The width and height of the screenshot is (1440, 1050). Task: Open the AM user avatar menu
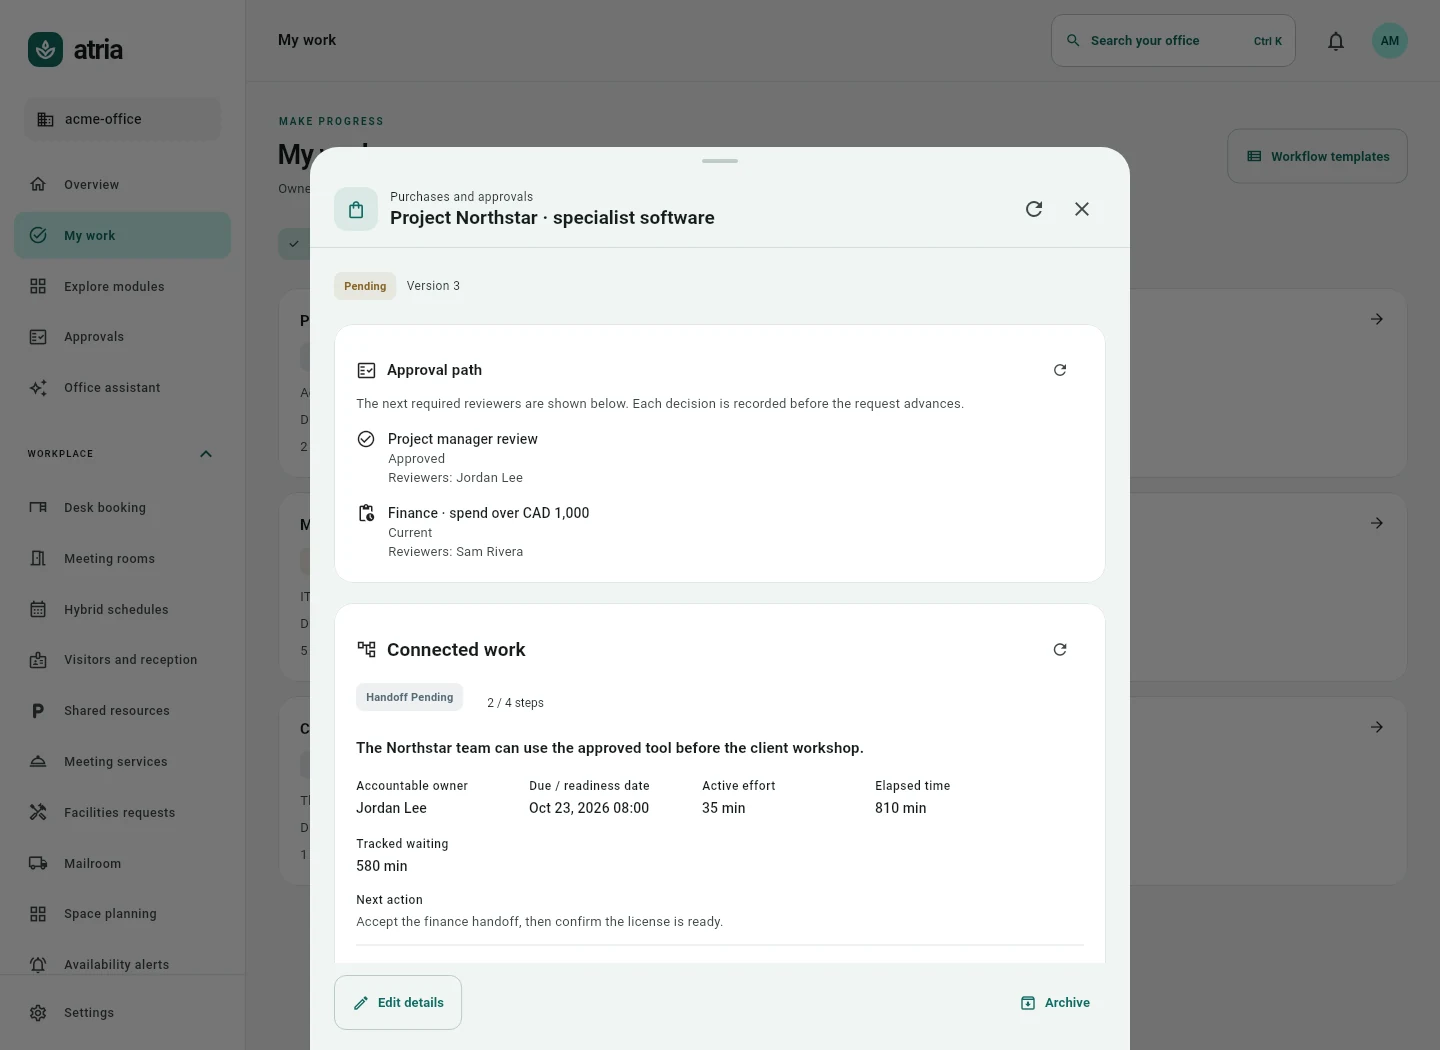pyautogui.click(x=1390, y=41)
